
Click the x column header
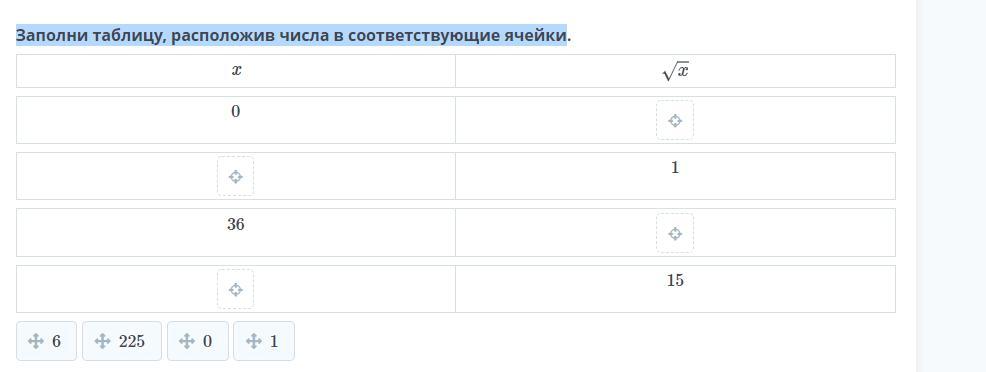click(x=236, y=71)
